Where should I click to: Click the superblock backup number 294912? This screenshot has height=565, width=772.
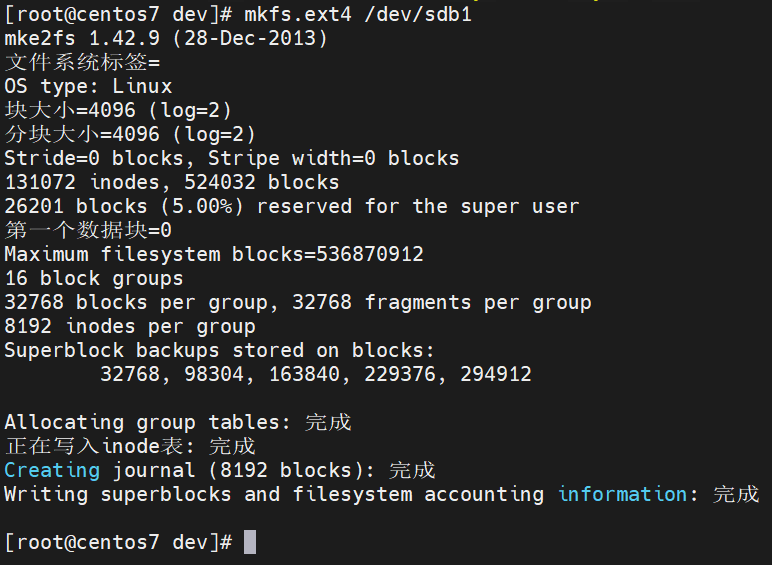(x=495, y=374)
